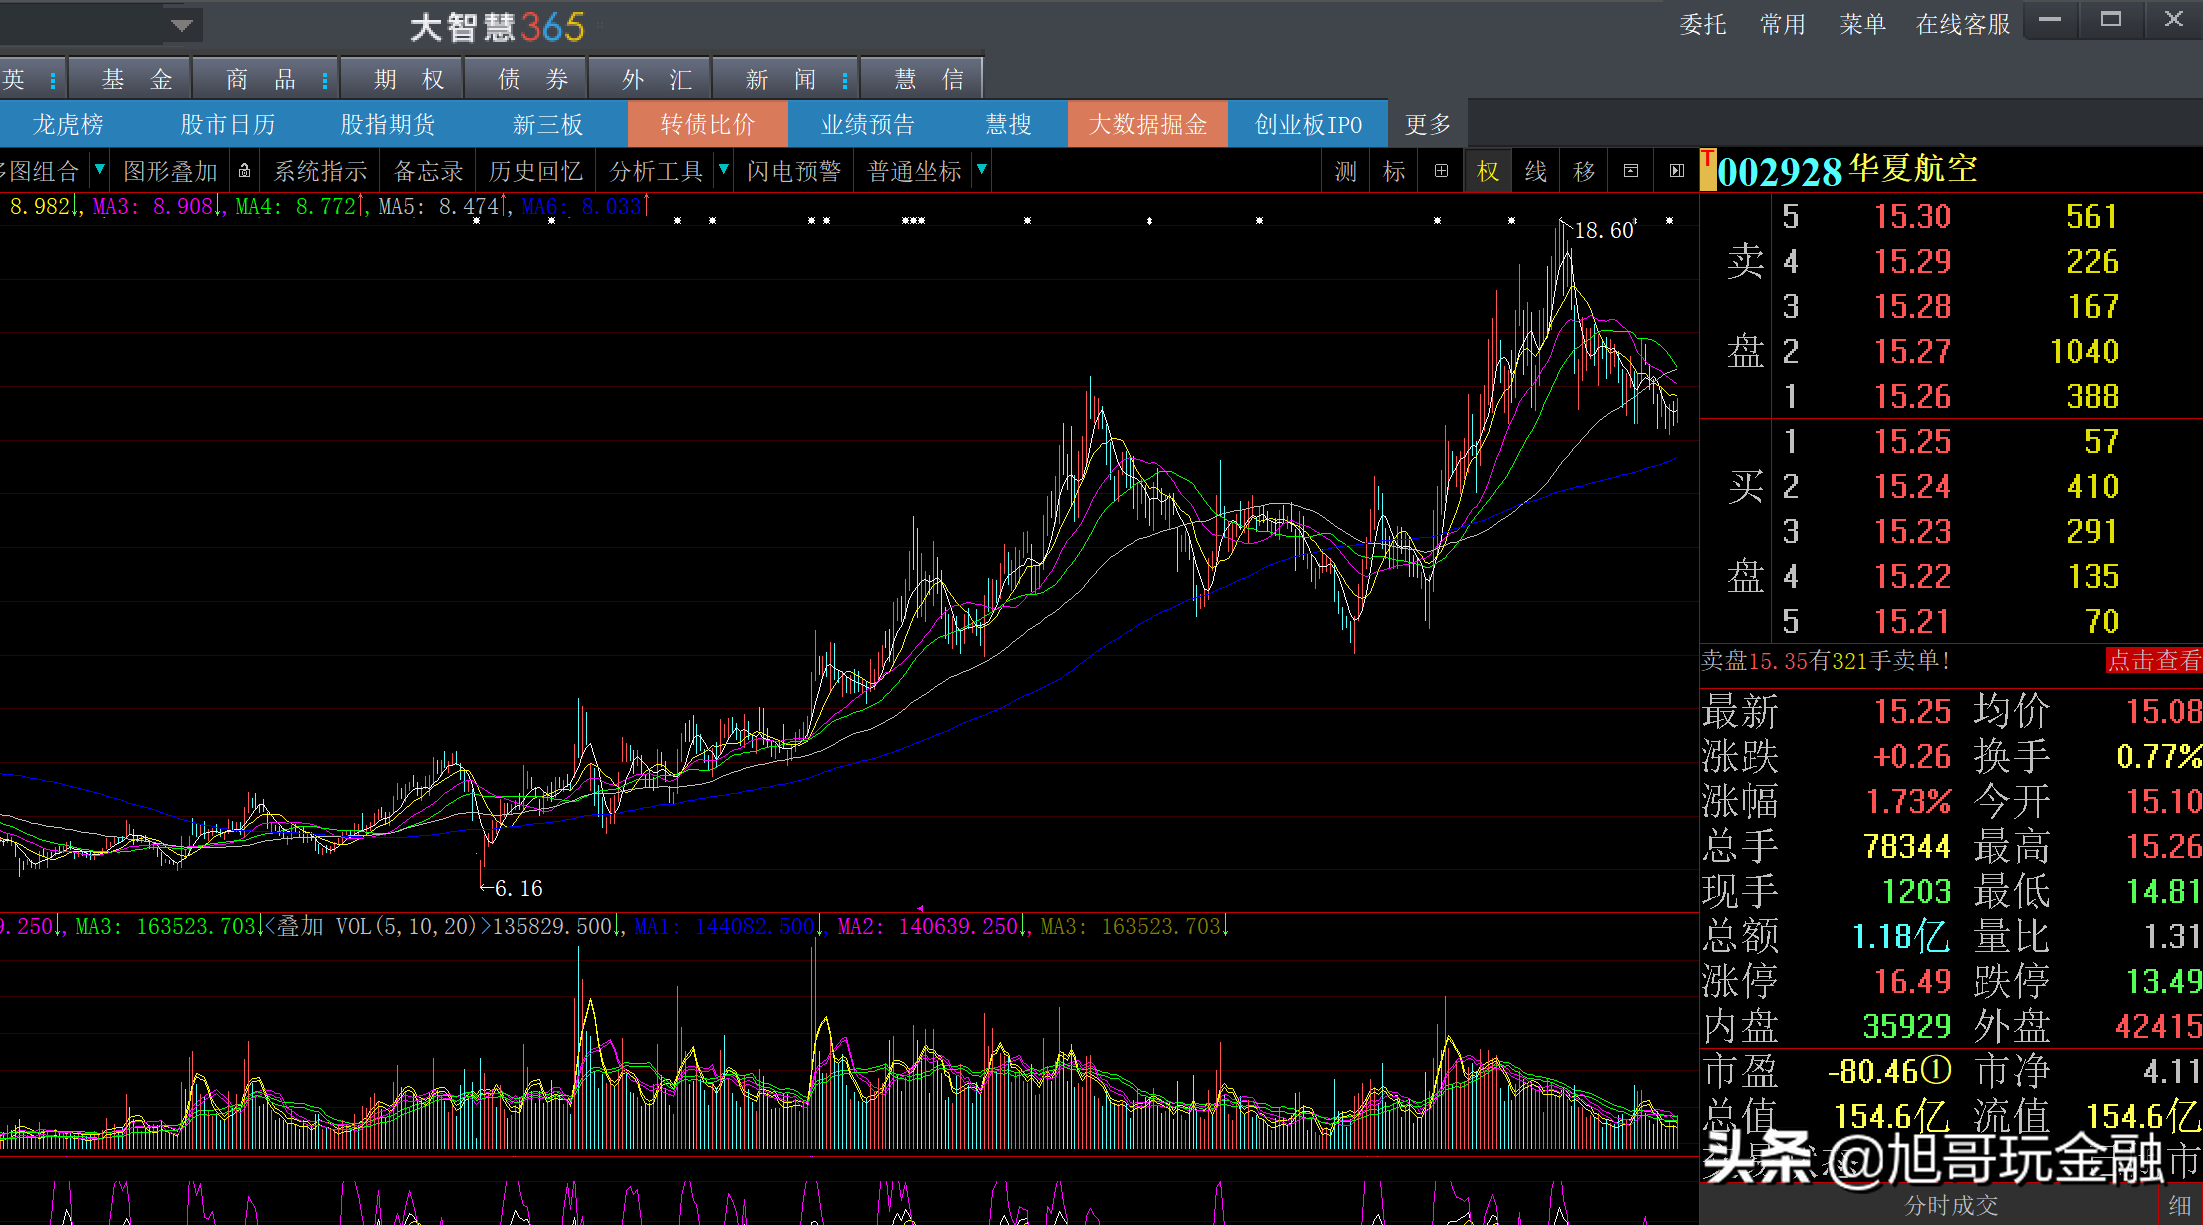2203x1225 pixels.
Task: Click the 卖盘15.35有321手卖单 notice text
Action: [x=1826, y=661]
